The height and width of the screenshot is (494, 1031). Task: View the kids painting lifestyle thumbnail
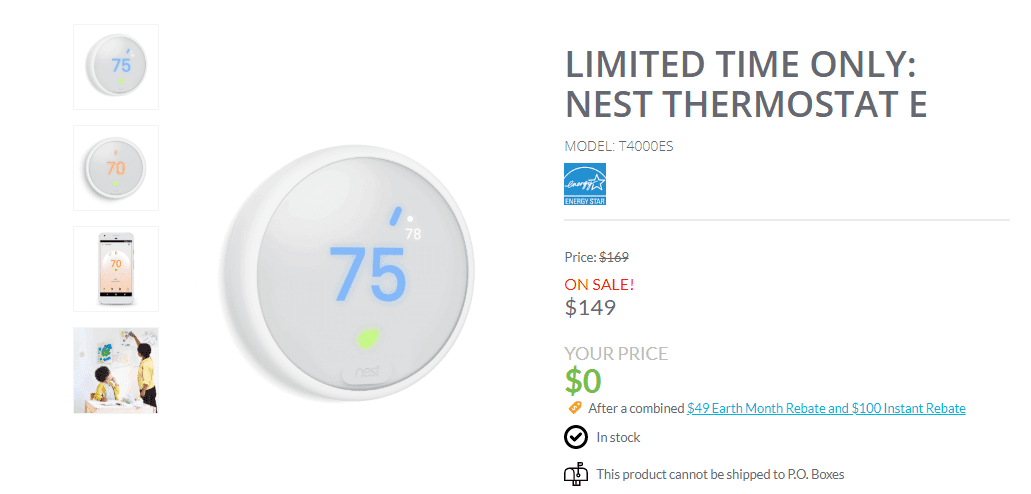pos(116,370)
